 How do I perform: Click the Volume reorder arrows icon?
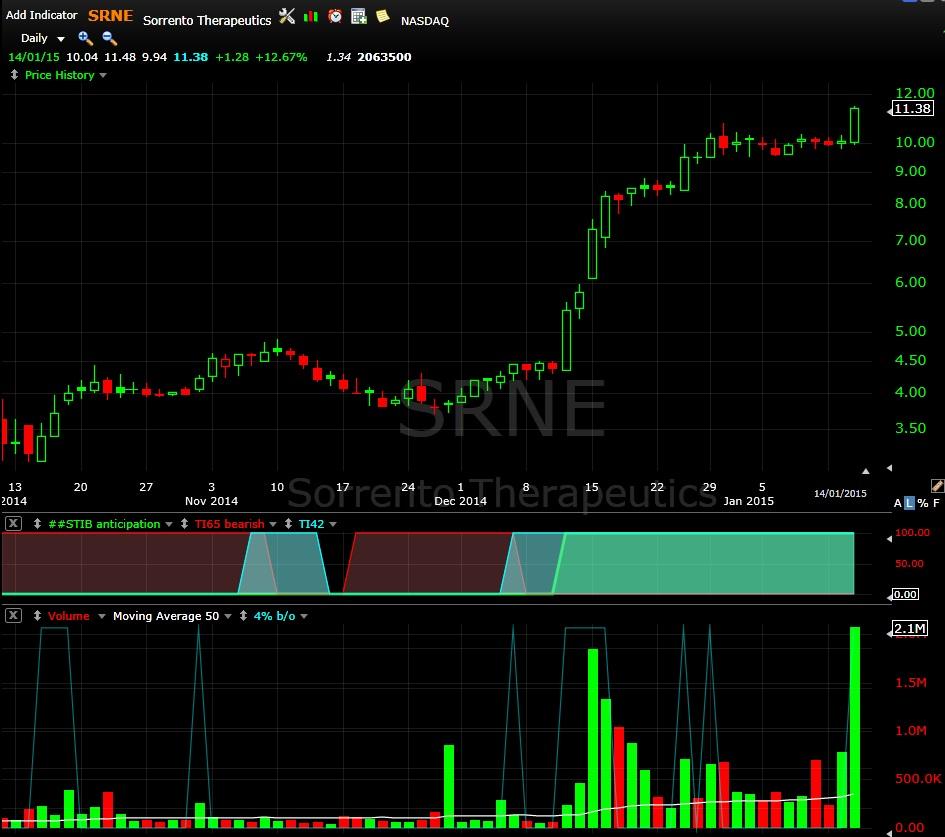coord(37,615)
